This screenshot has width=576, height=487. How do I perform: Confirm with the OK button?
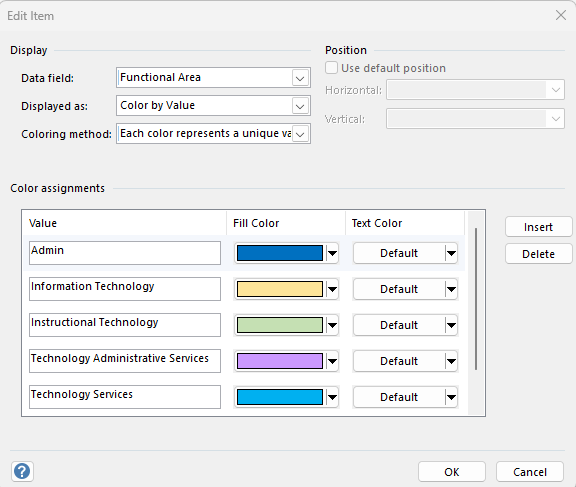click(x=451, y=472)
